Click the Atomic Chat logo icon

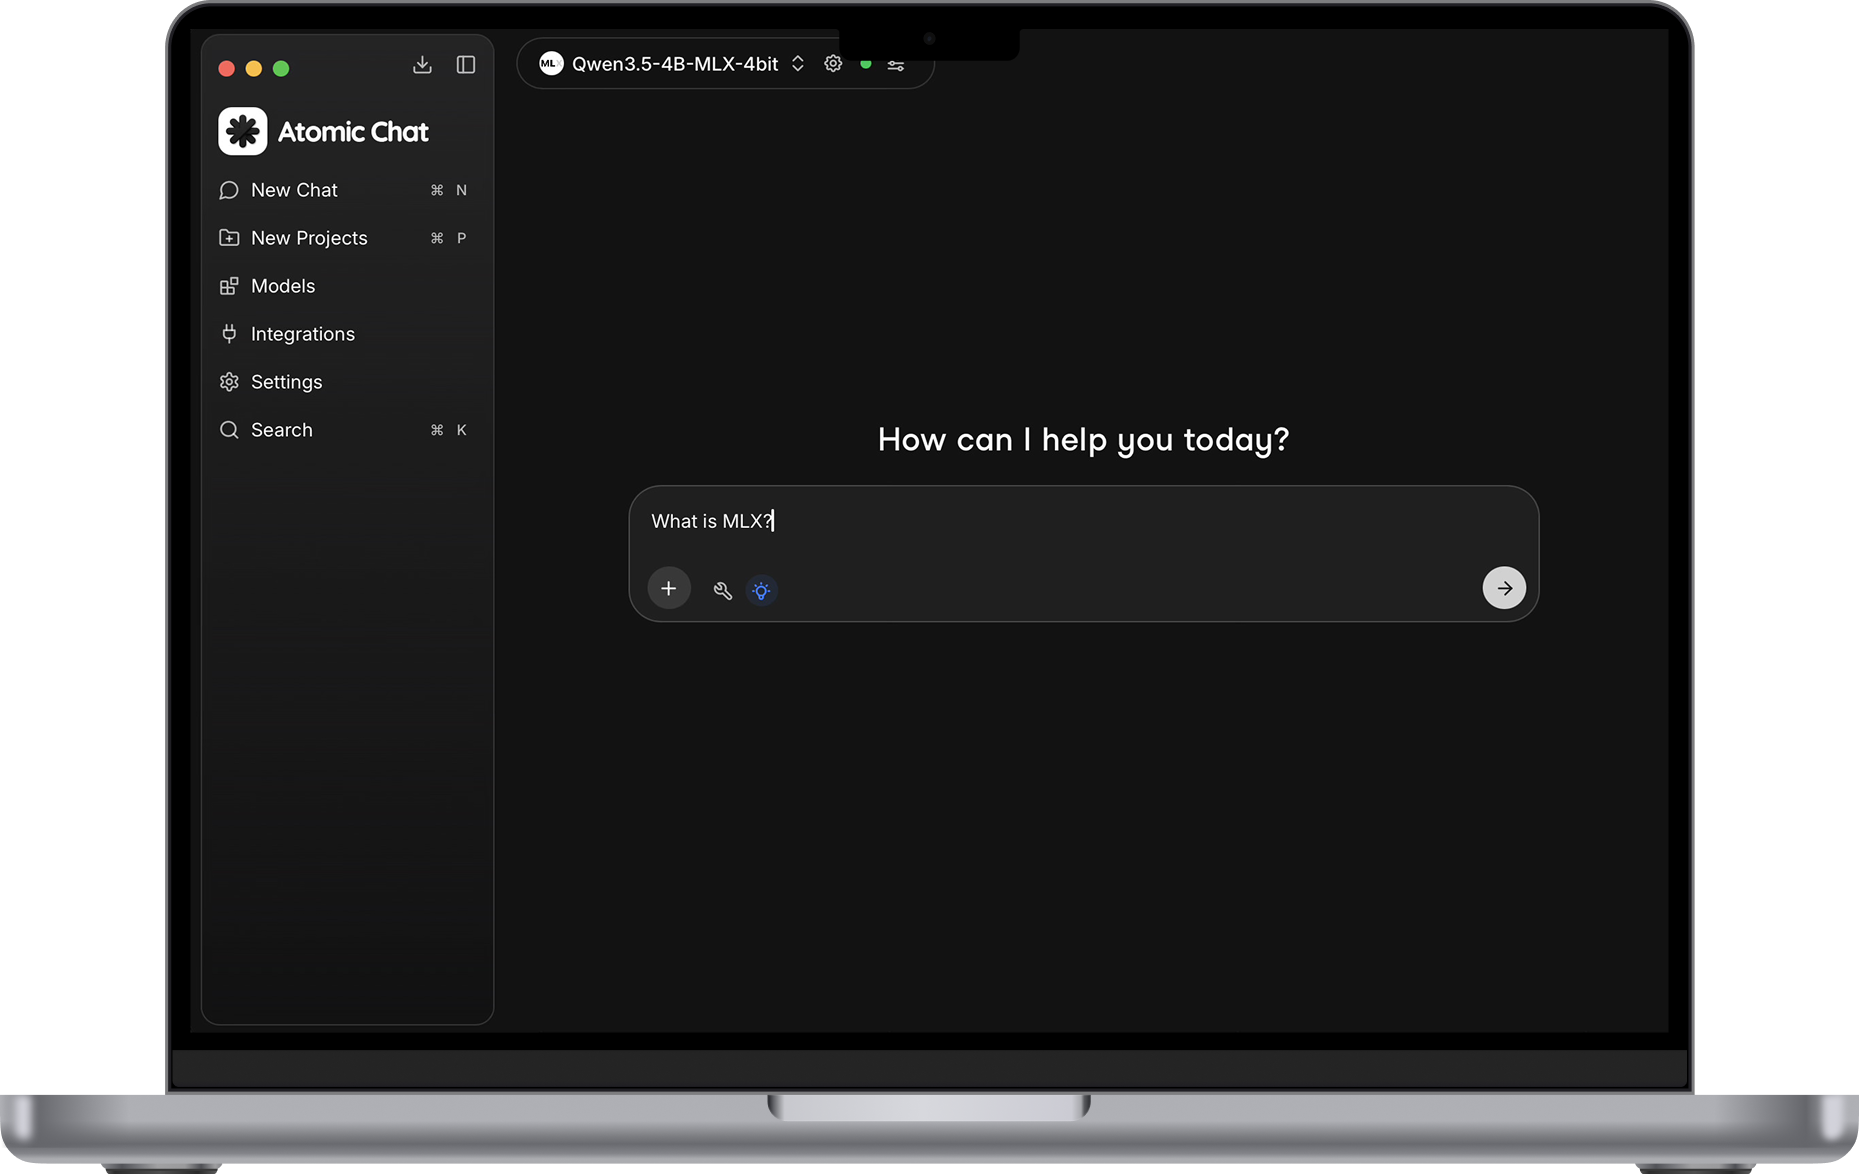(x=243, y=131)
